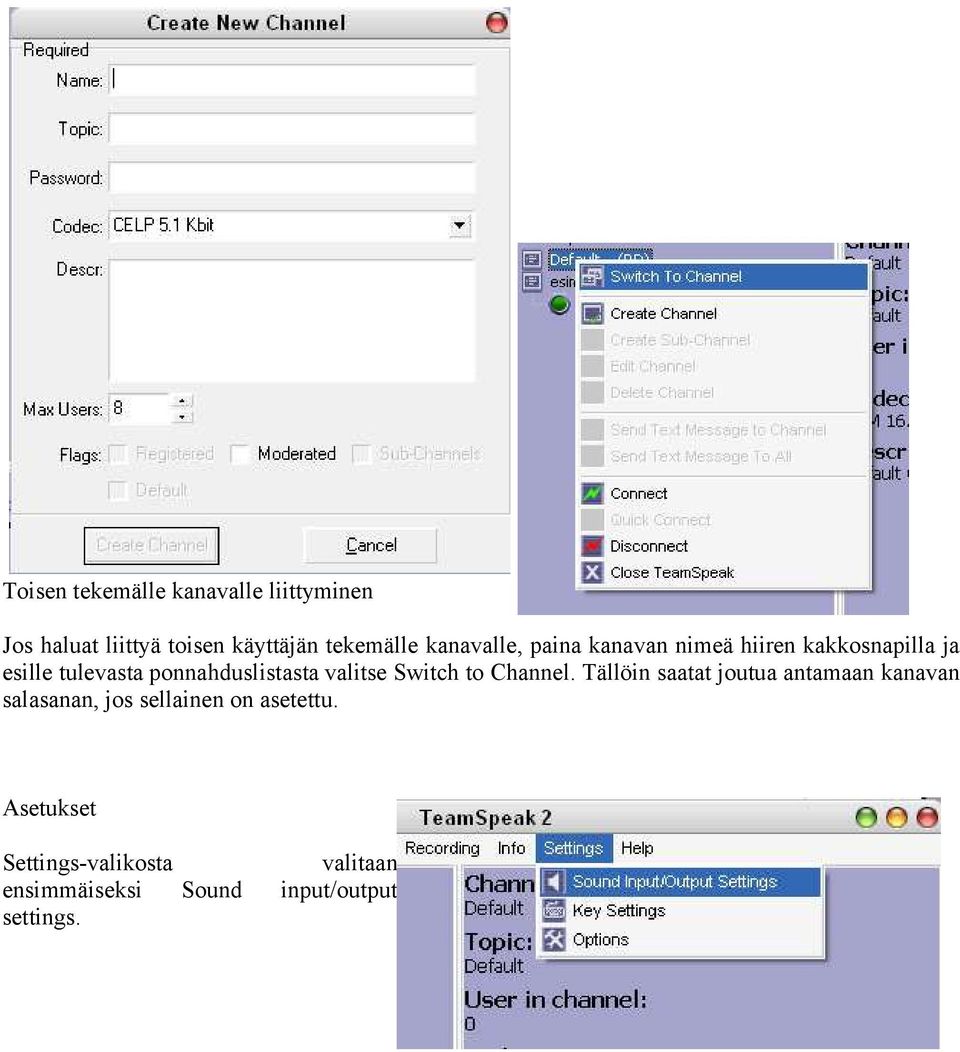Screen dimensions: 960x1052
Task: Choose Create Channel from context menu
Action: click(x=723, y=313)
